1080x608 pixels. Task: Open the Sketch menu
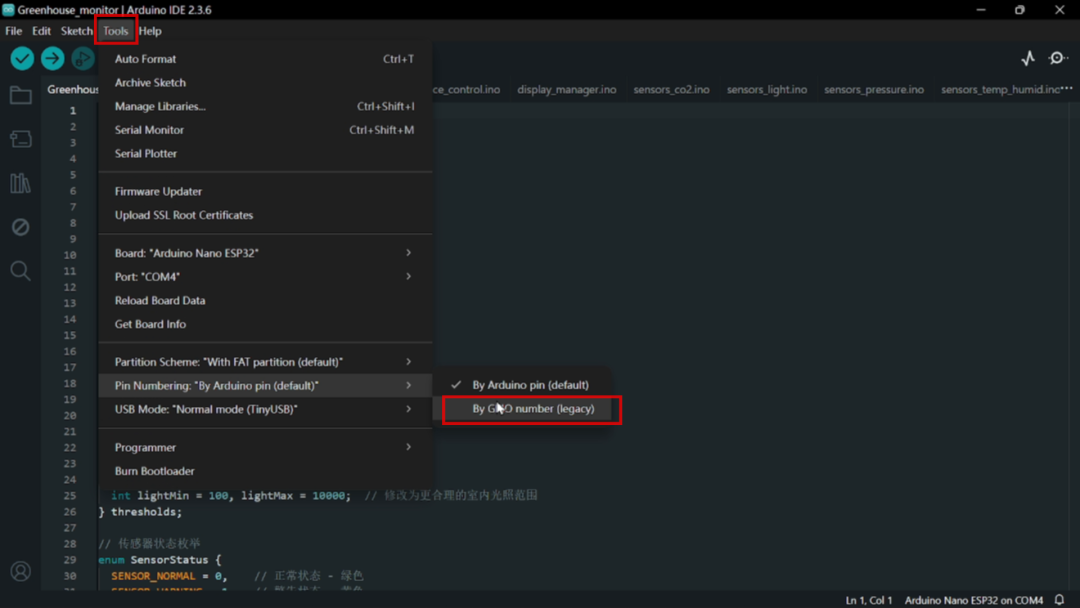(76, 30)
